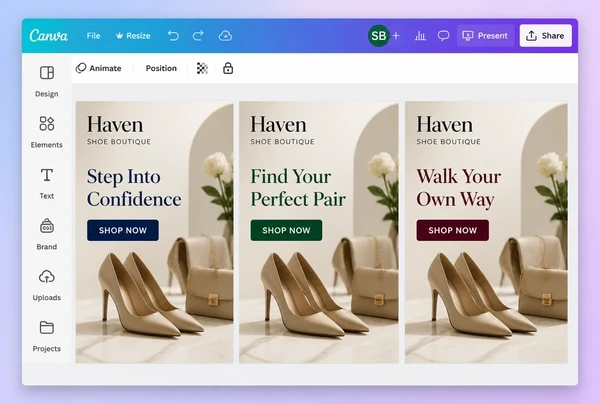600x404 pixels.
Task: Select SHOE BOUTIQUE text in maroon design
Action: [x=448, y=142]
